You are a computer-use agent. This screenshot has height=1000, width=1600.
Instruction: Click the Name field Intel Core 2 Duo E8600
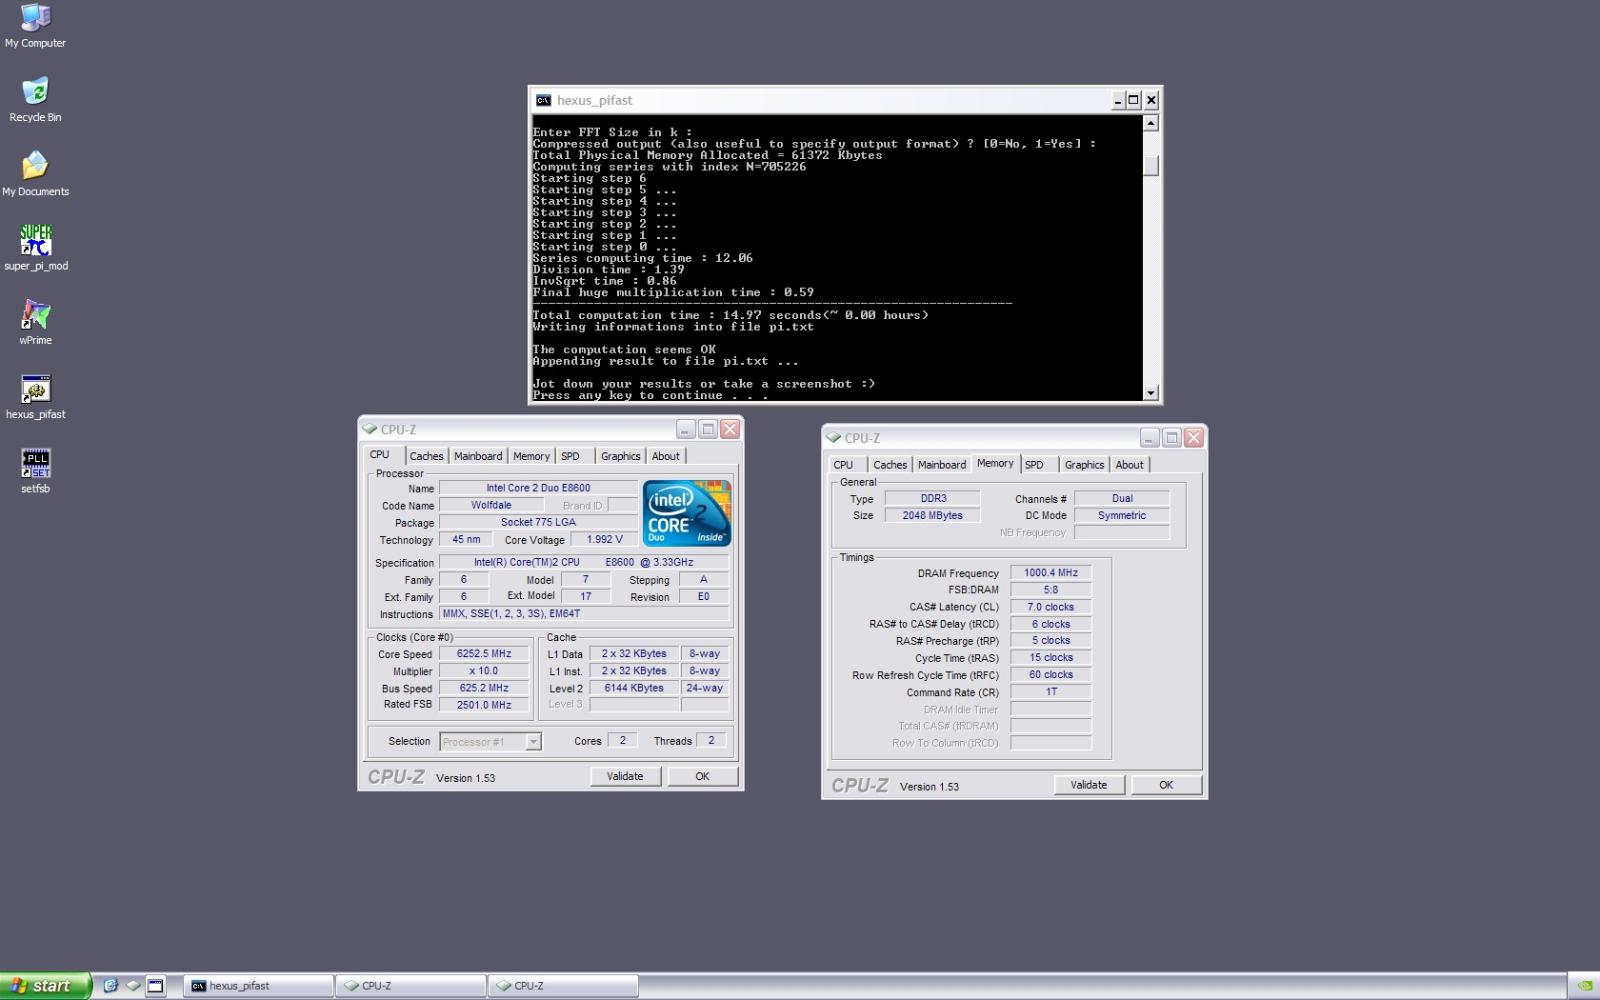(538, 488)
